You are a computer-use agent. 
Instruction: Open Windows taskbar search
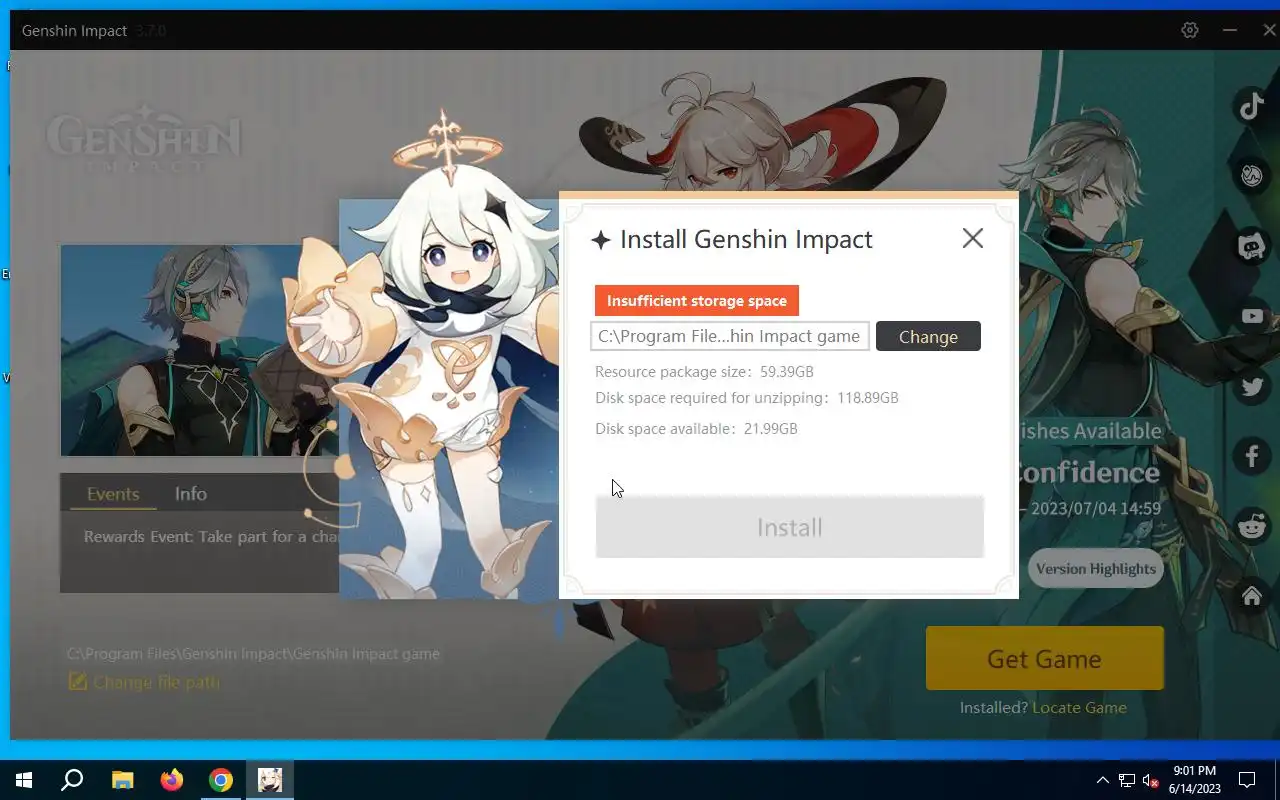[x=72, y=780]
